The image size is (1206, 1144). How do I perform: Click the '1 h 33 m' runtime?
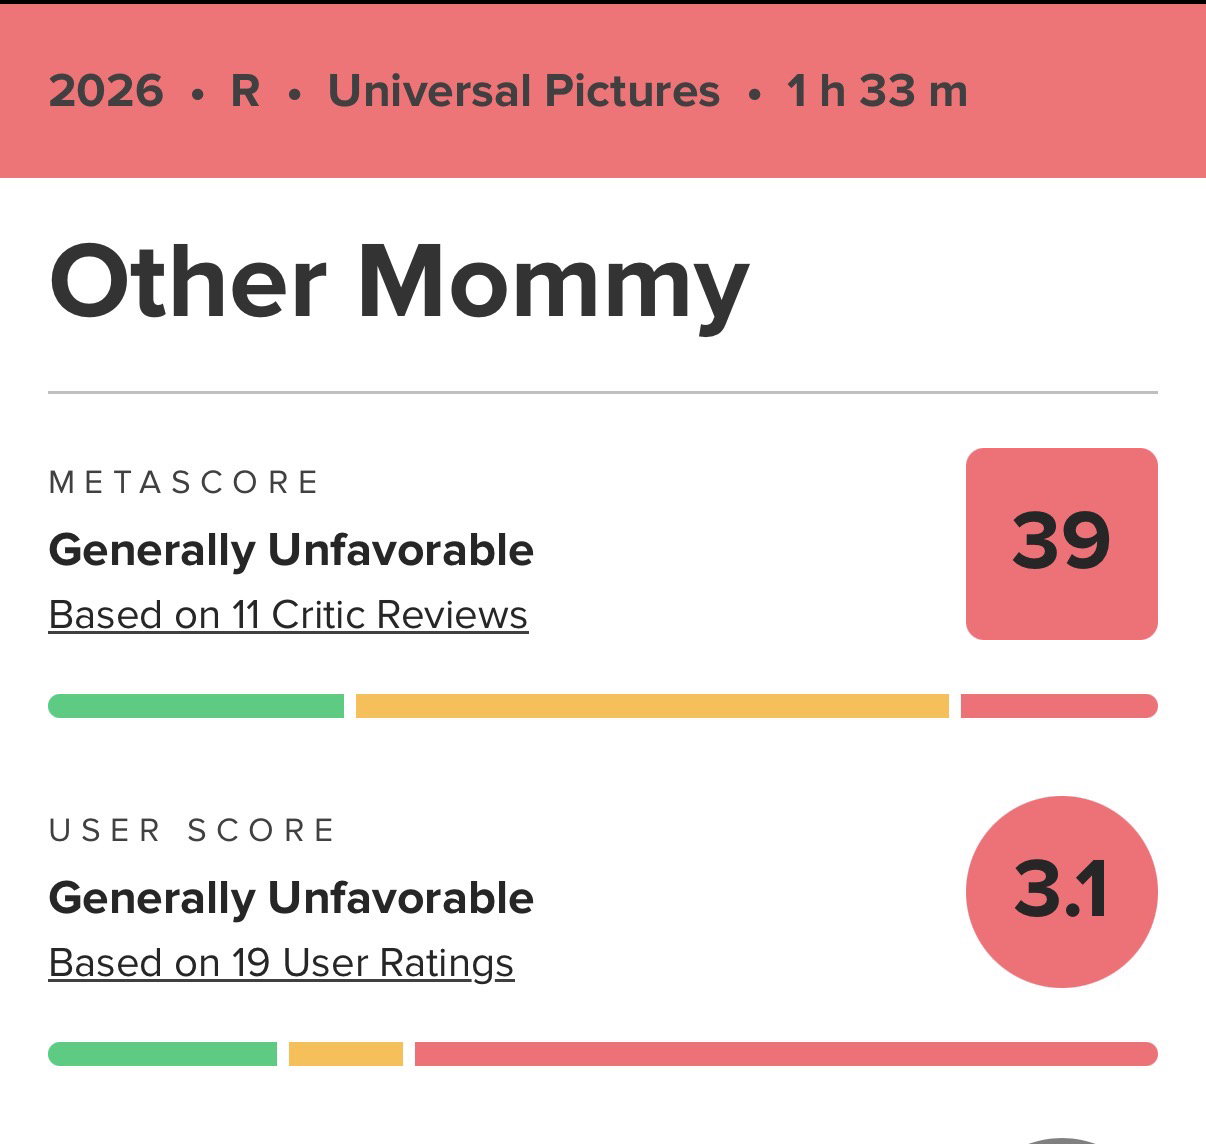[877, 91]
